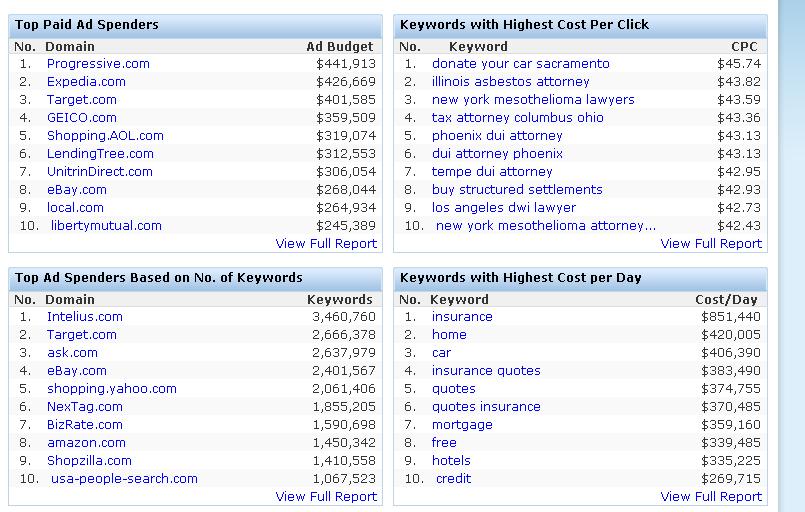Open the 'quotes insurance' keyword
The image size is (805, 512).
486,407
